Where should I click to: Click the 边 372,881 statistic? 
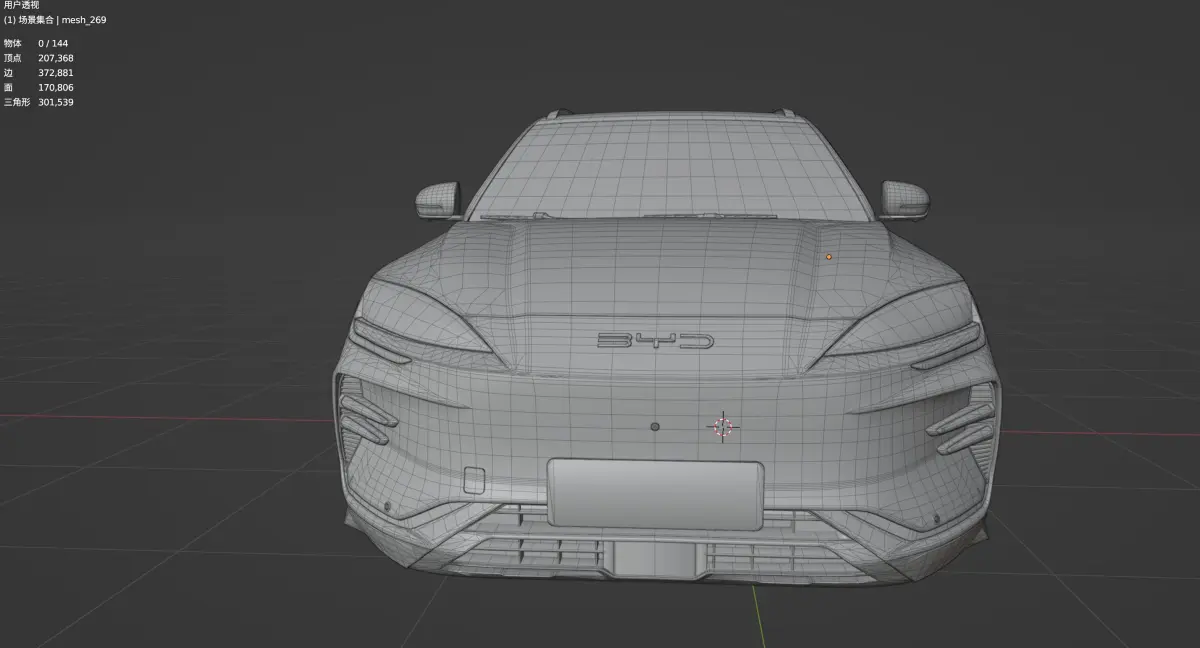coord(38,73)
